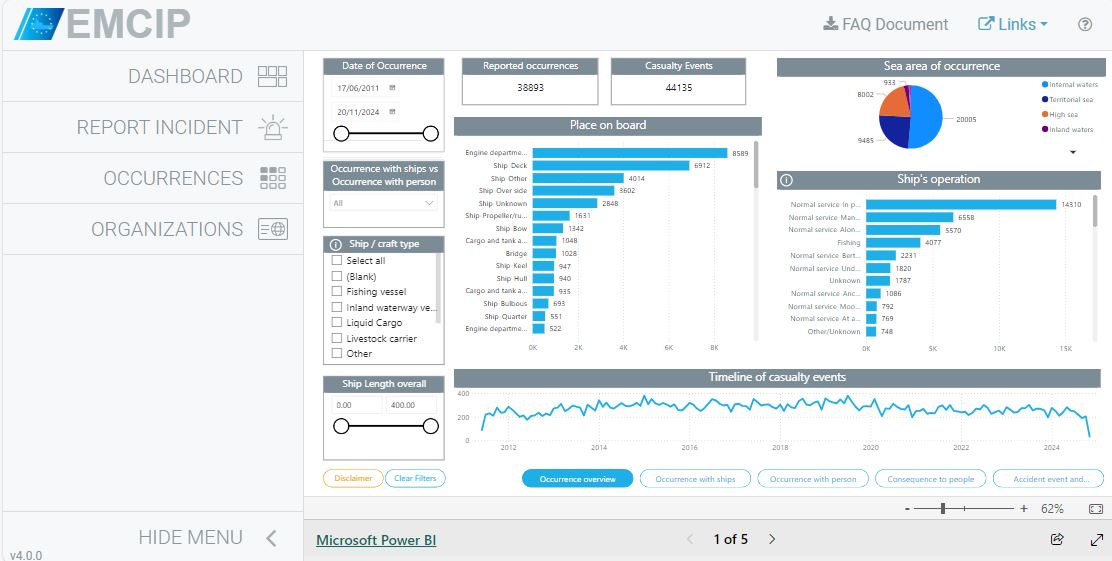Switch to Occurrence with person tab
The height and width of the screenshot is (561, 1112).
(813, 479)
